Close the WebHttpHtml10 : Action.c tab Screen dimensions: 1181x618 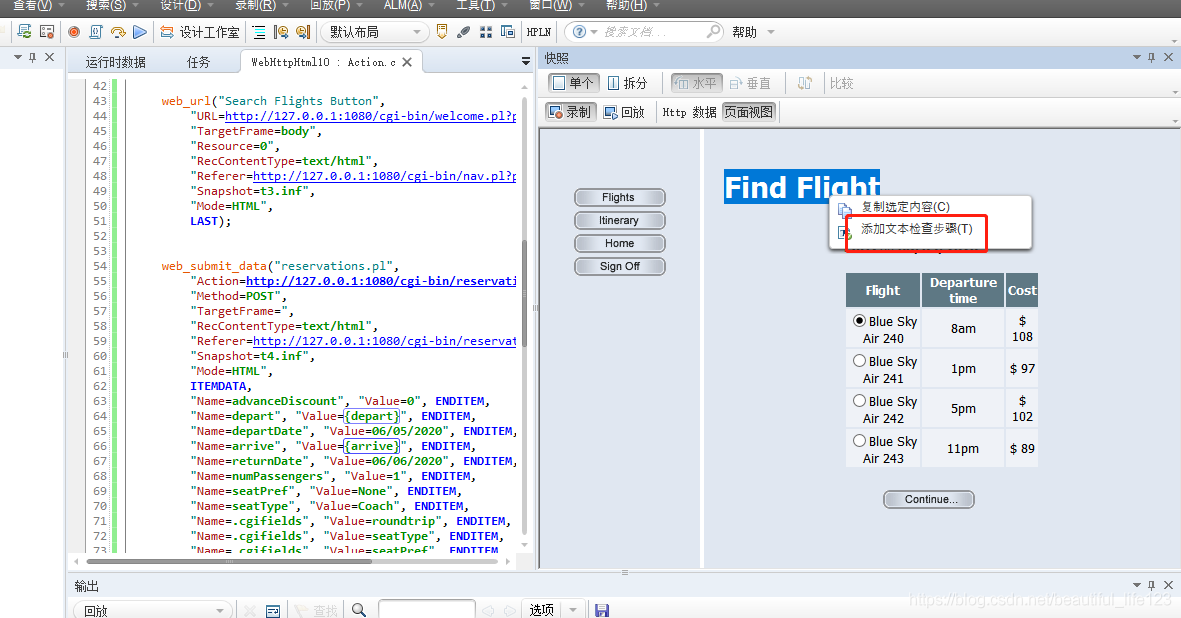pyautogui.click(x=407, y=62)
